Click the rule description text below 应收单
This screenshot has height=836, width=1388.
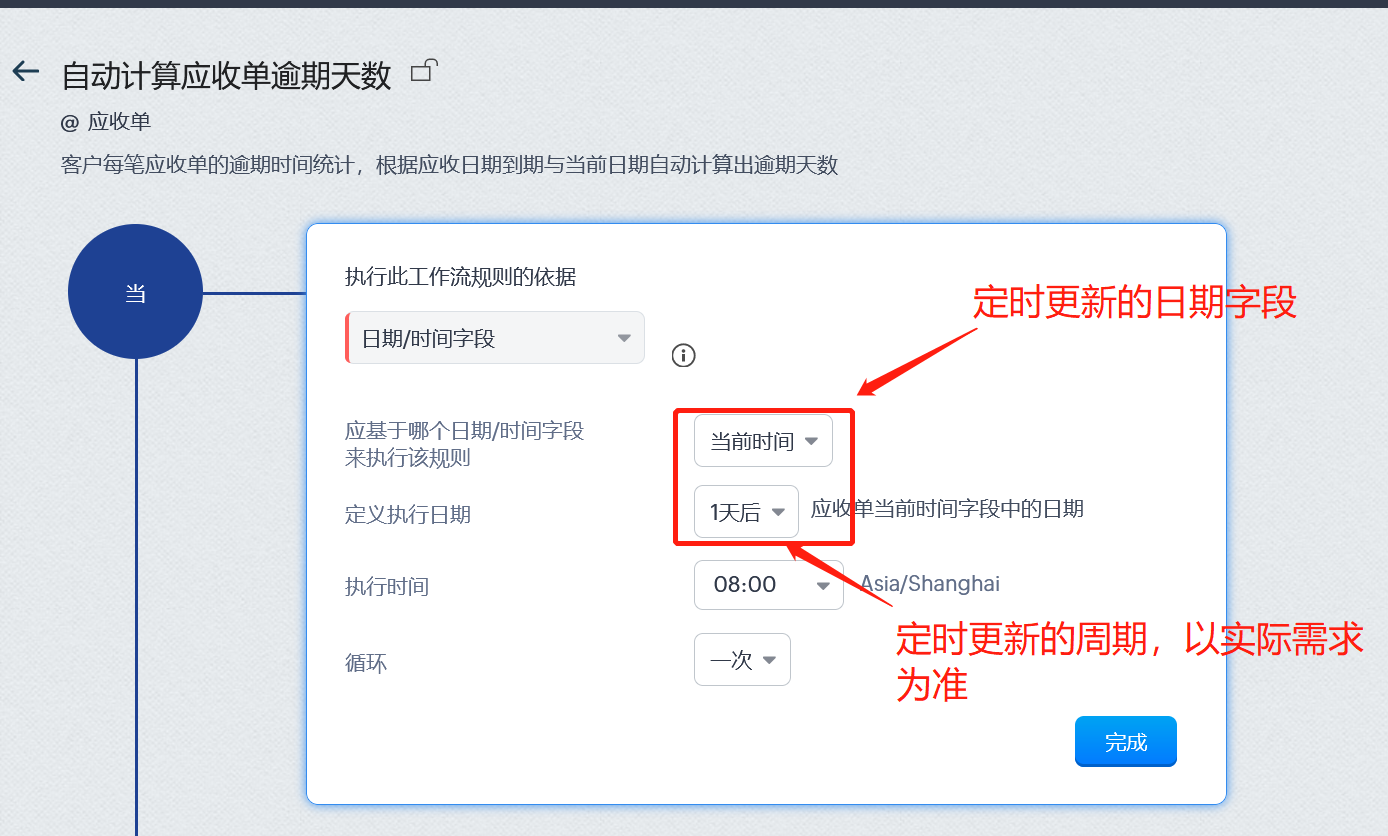click(450, 165)
